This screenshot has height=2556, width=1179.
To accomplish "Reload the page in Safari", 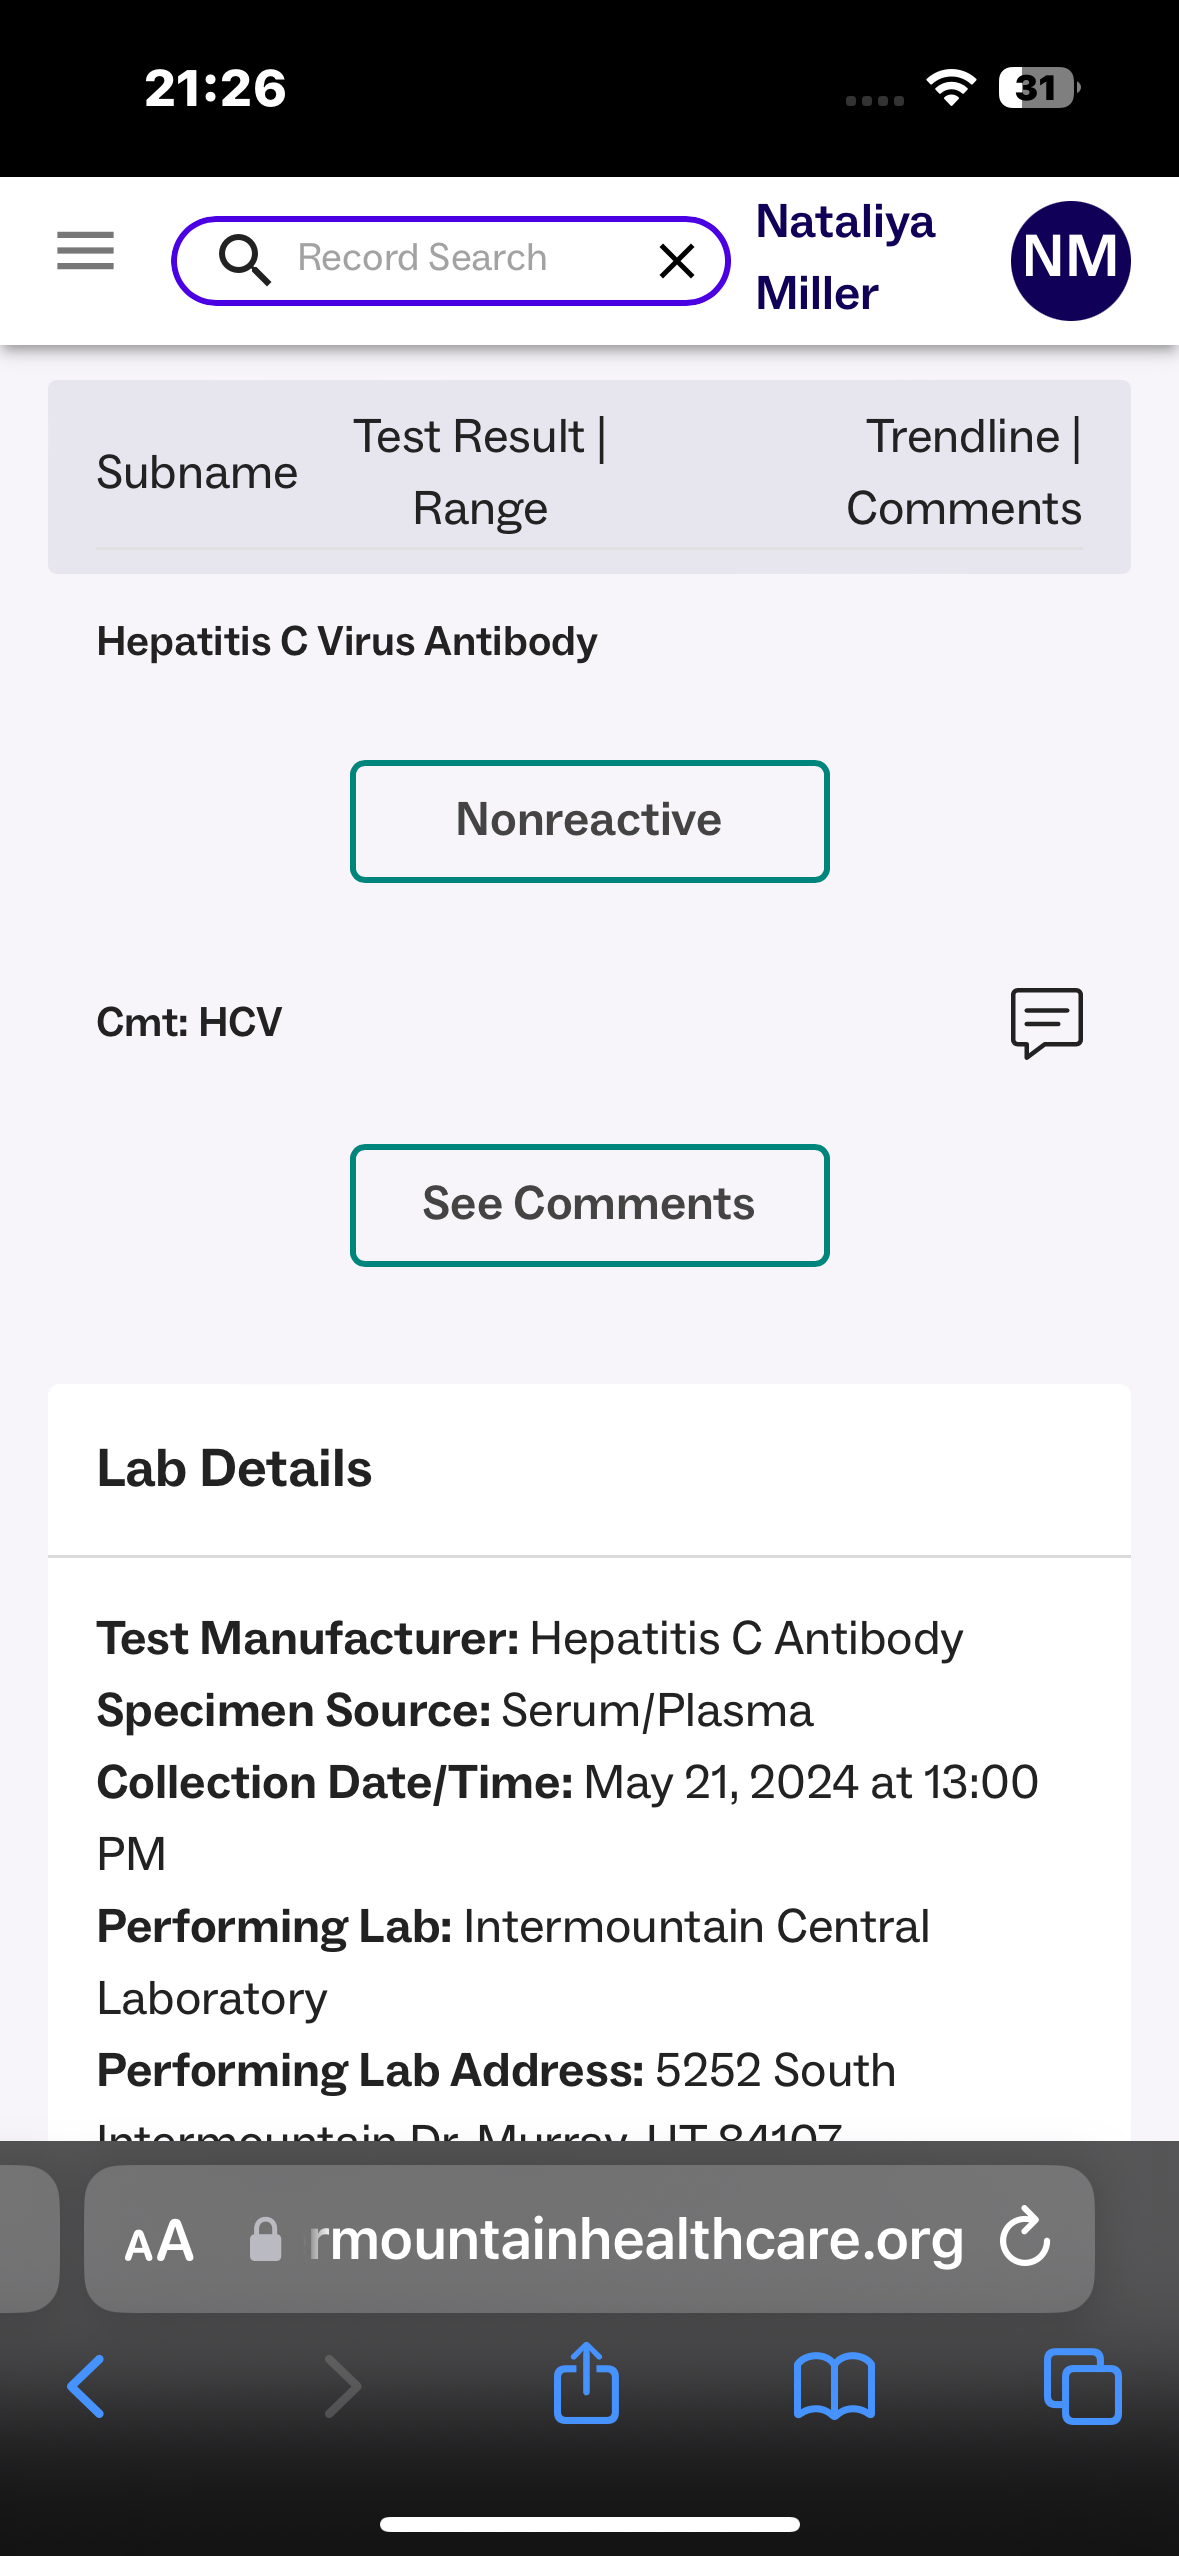I will point(1025,2238).
